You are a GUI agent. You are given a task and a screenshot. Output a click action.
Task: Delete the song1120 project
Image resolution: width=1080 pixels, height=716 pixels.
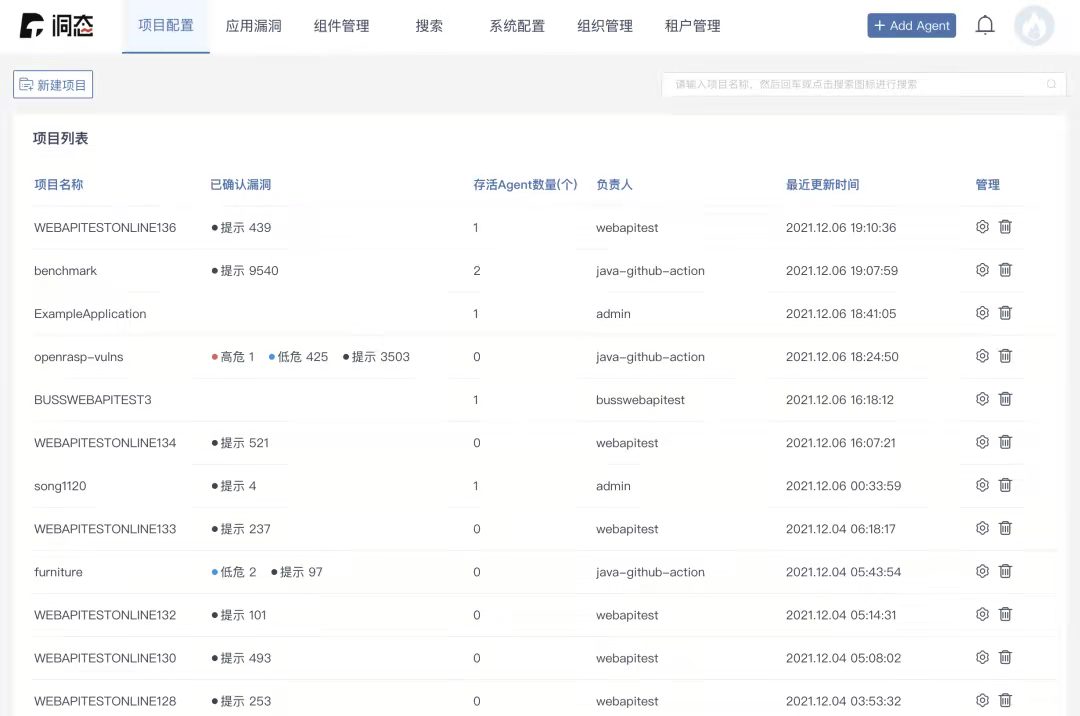point(1005,485)
